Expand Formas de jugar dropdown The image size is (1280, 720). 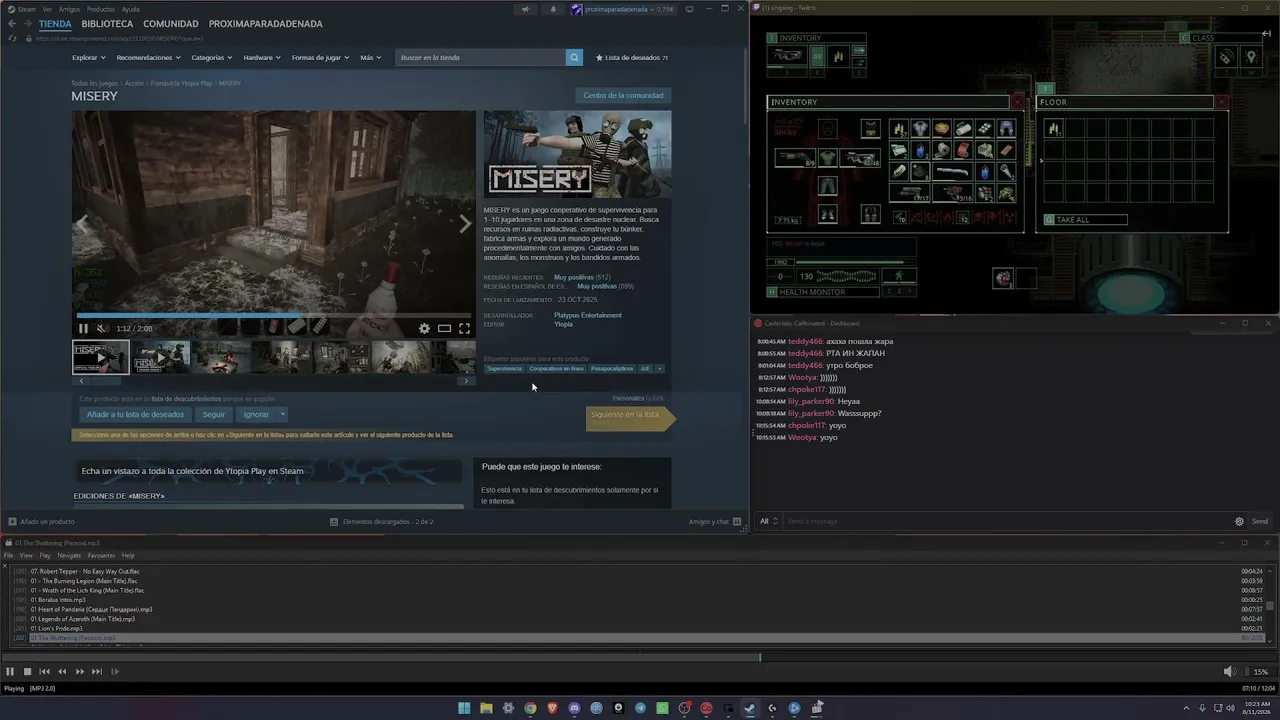320,58
